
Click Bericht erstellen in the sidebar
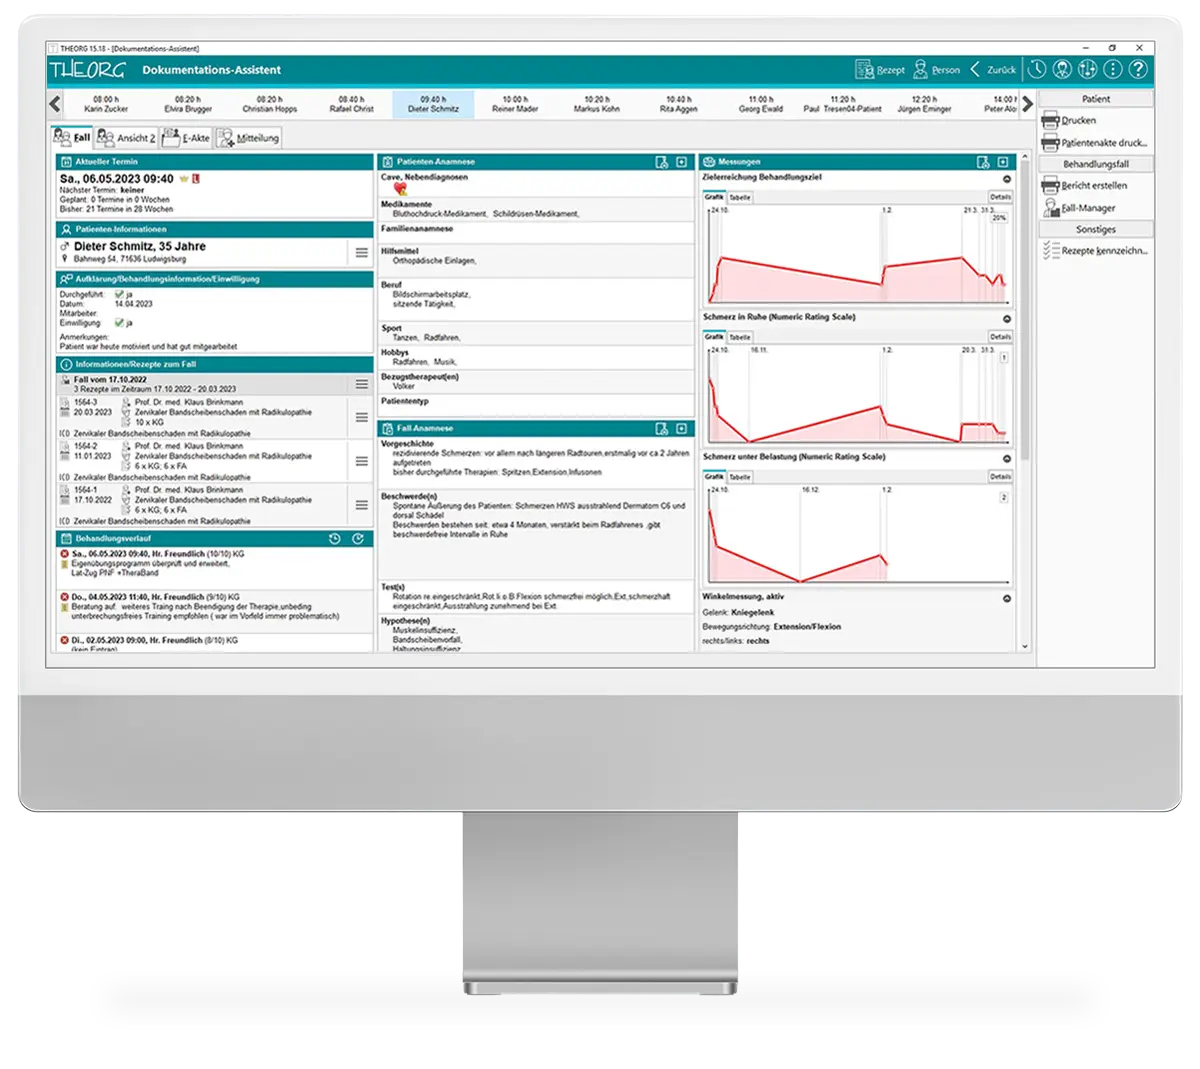(1093, 186)
